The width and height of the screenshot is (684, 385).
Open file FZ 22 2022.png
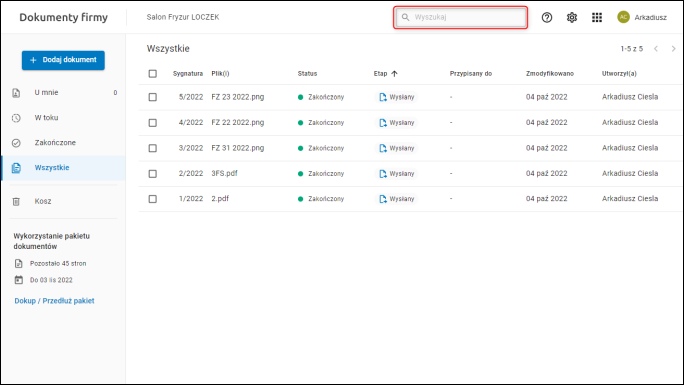[238, 123]
